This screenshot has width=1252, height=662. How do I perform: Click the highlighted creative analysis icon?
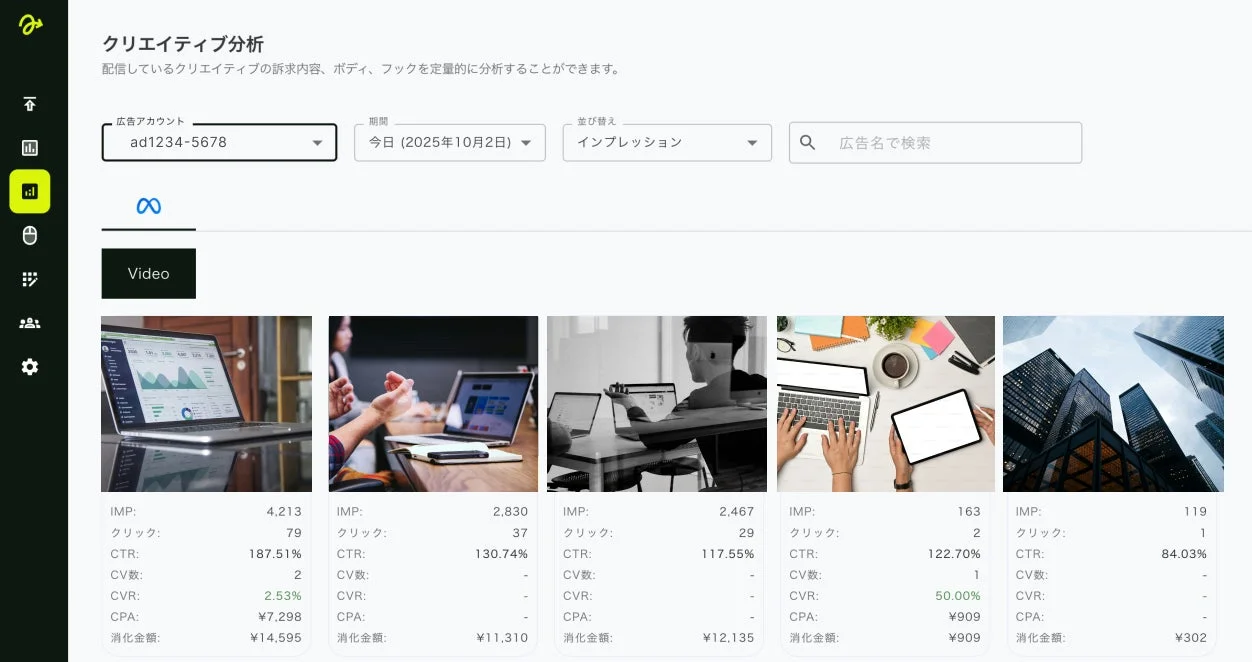30,191
